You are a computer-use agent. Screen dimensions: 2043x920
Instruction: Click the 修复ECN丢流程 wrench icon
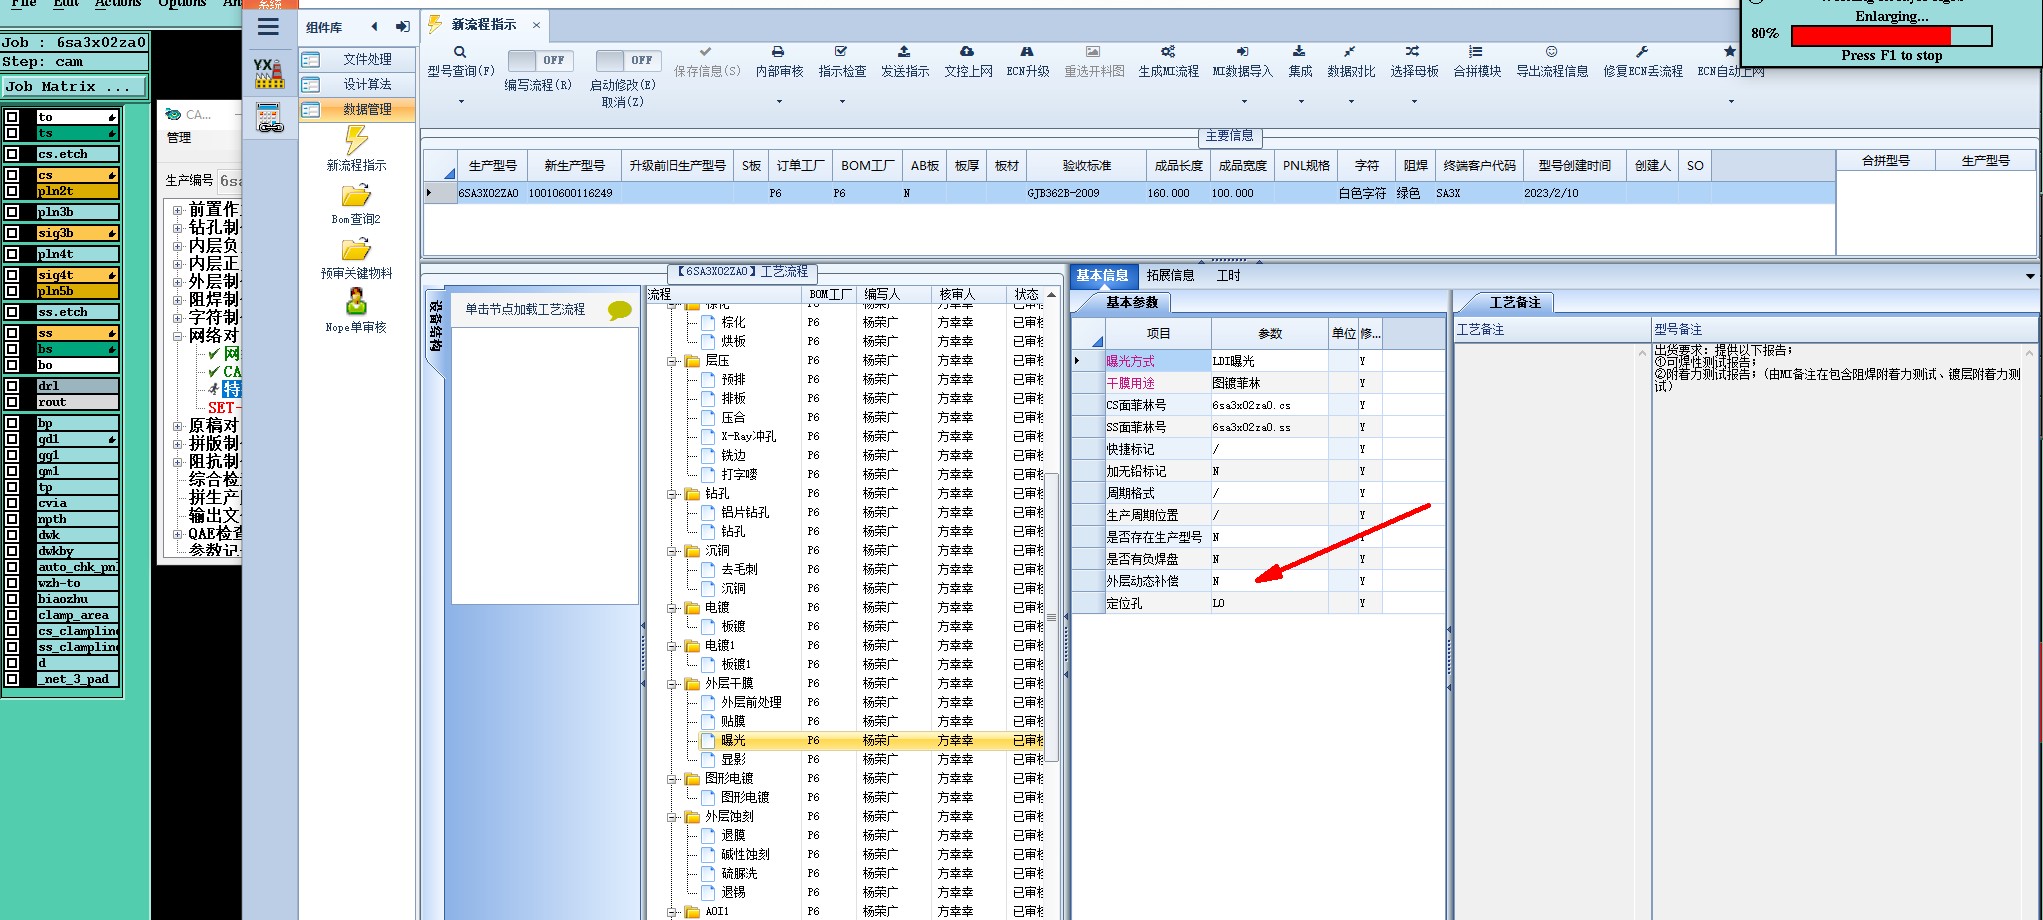1642,51
